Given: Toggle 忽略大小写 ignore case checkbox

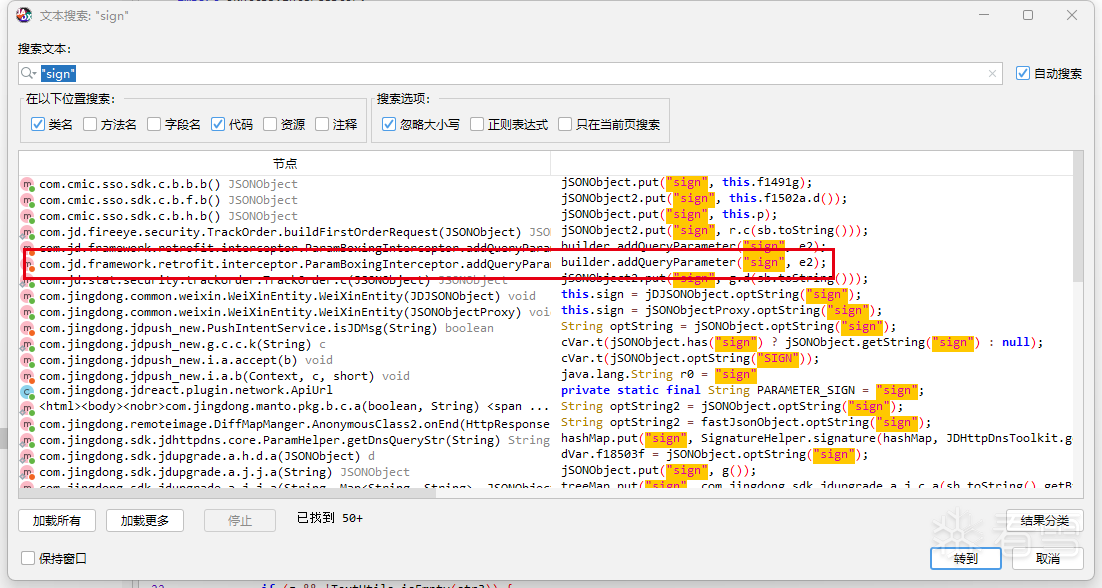Looking at the screenshot, I should [x=389, y=124].
